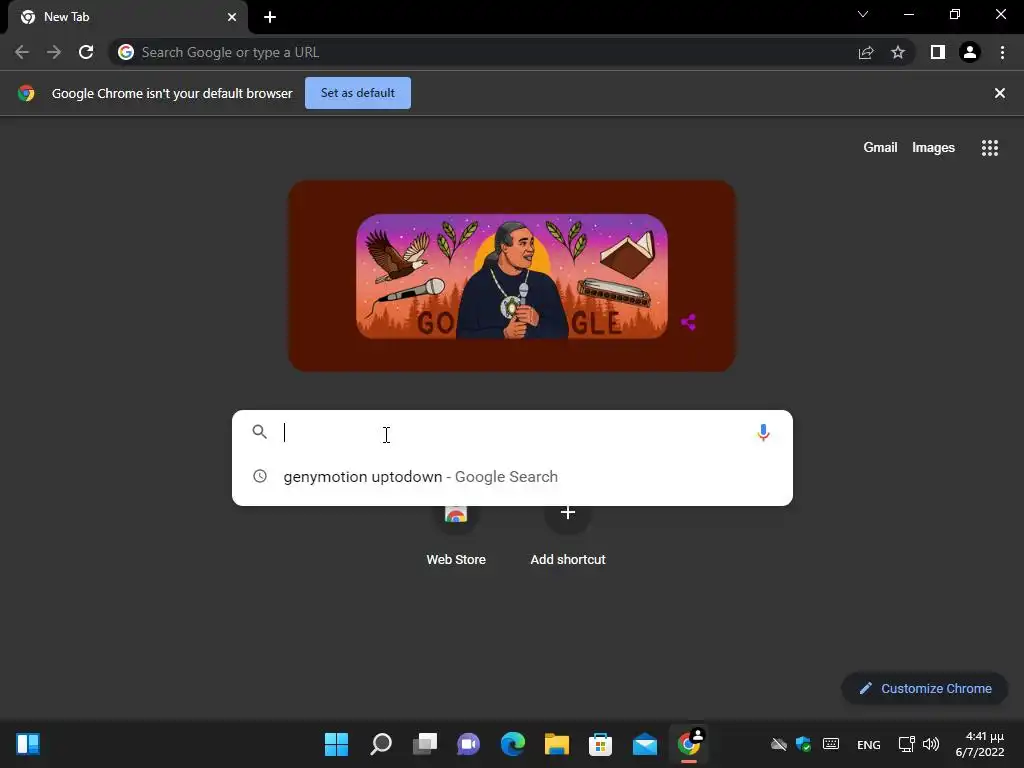
Task: Open the Google apps grid
Action: coord(990,148)
